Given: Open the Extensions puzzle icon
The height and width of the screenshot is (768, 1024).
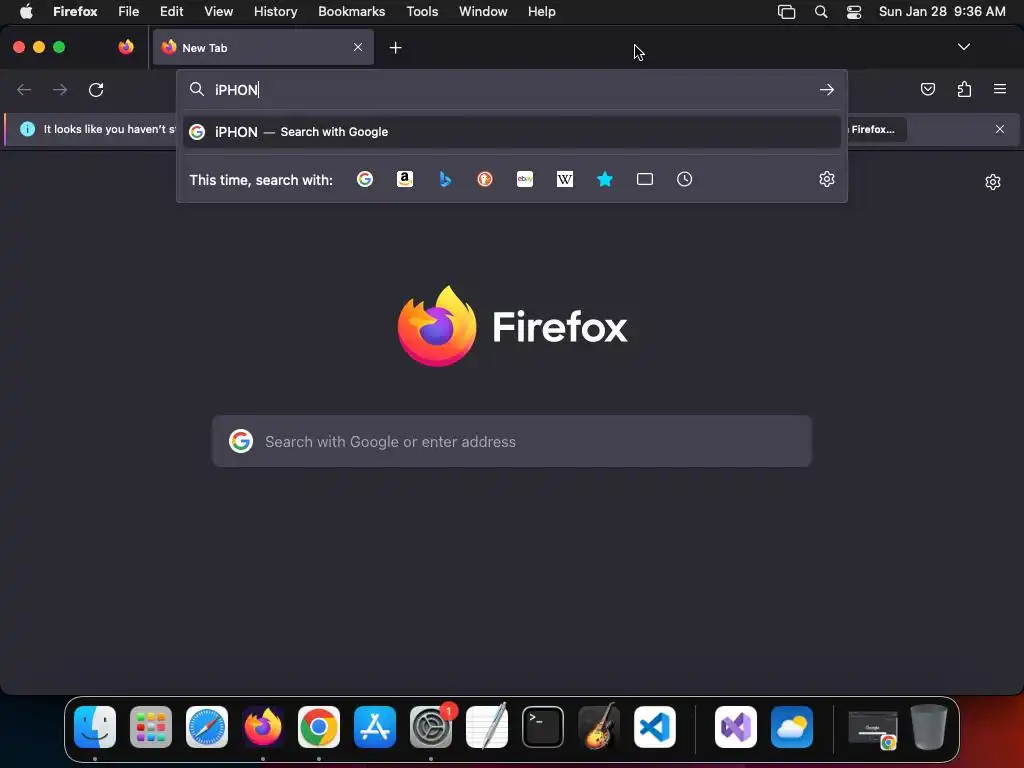Looking at the screenshot, I should 964,89.
